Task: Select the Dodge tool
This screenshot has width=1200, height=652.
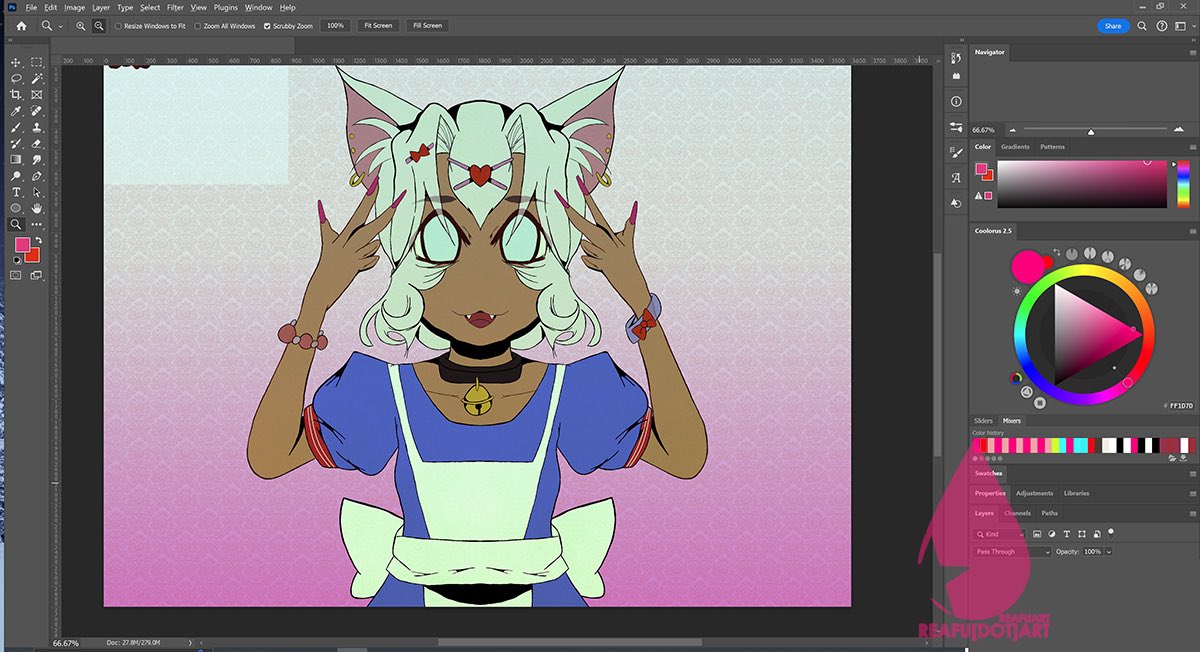Action: (16, 175)
